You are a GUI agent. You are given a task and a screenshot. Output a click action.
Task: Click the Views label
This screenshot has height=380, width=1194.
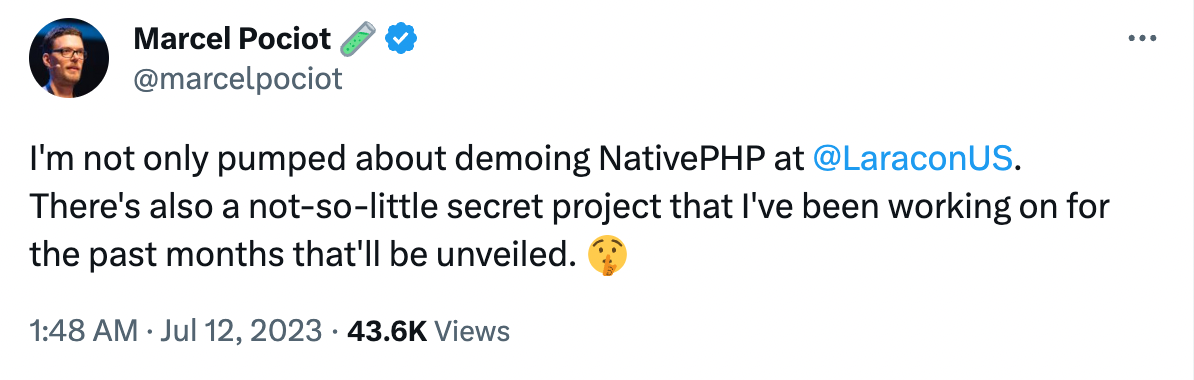[x=475, y=331]
